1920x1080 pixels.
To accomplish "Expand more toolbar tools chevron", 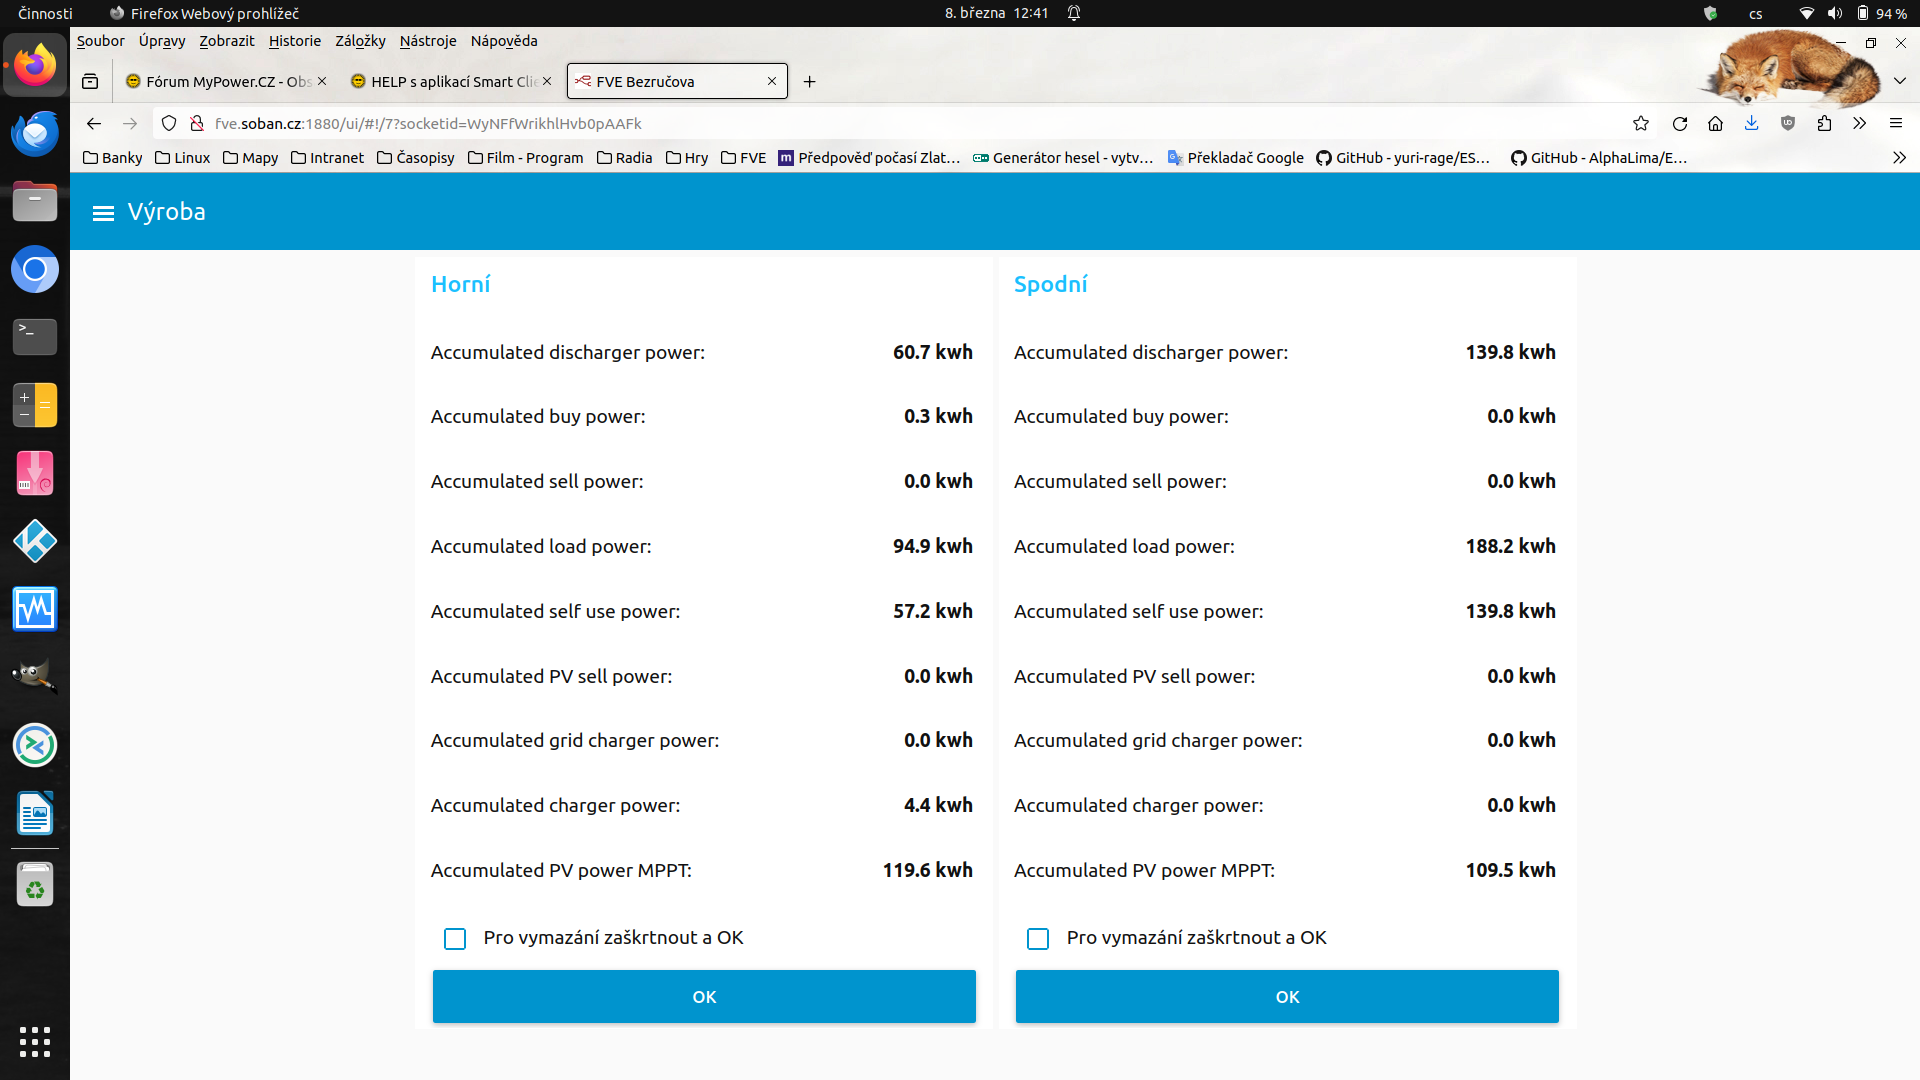I will pos(1859,124).
